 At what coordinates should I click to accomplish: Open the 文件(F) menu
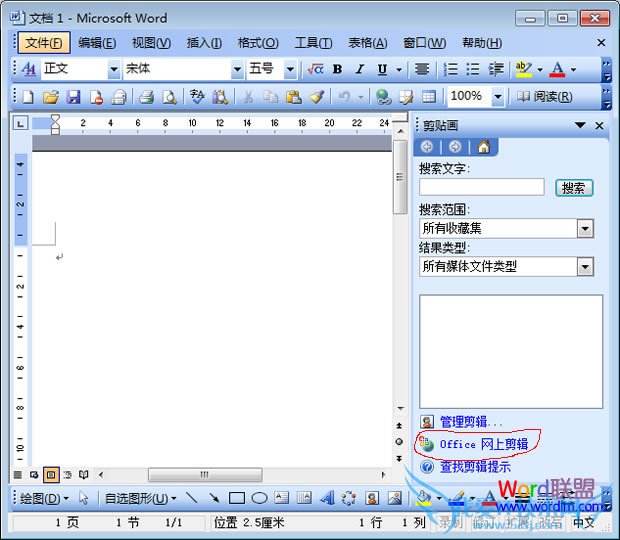(44, 43)
